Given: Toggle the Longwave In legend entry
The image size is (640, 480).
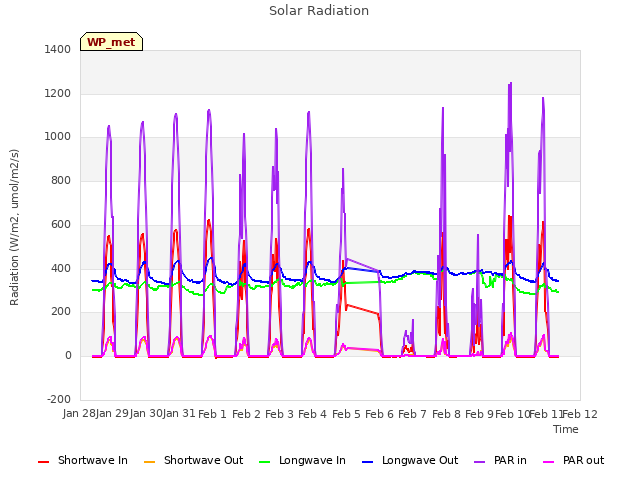Looking at the screenshot, I should pyautogui.click(x=302, y=460).
